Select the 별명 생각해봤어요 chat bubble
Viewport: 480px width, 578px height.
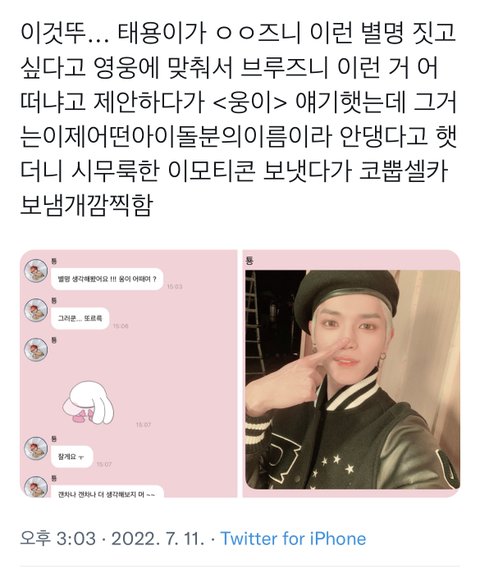[107, 279]
